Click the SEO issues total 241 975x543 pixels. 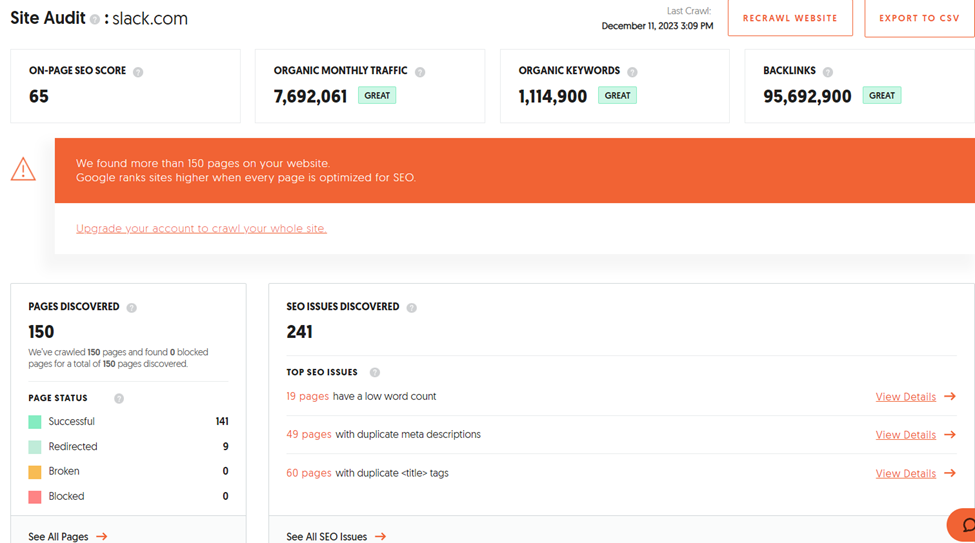click(299, 332)
